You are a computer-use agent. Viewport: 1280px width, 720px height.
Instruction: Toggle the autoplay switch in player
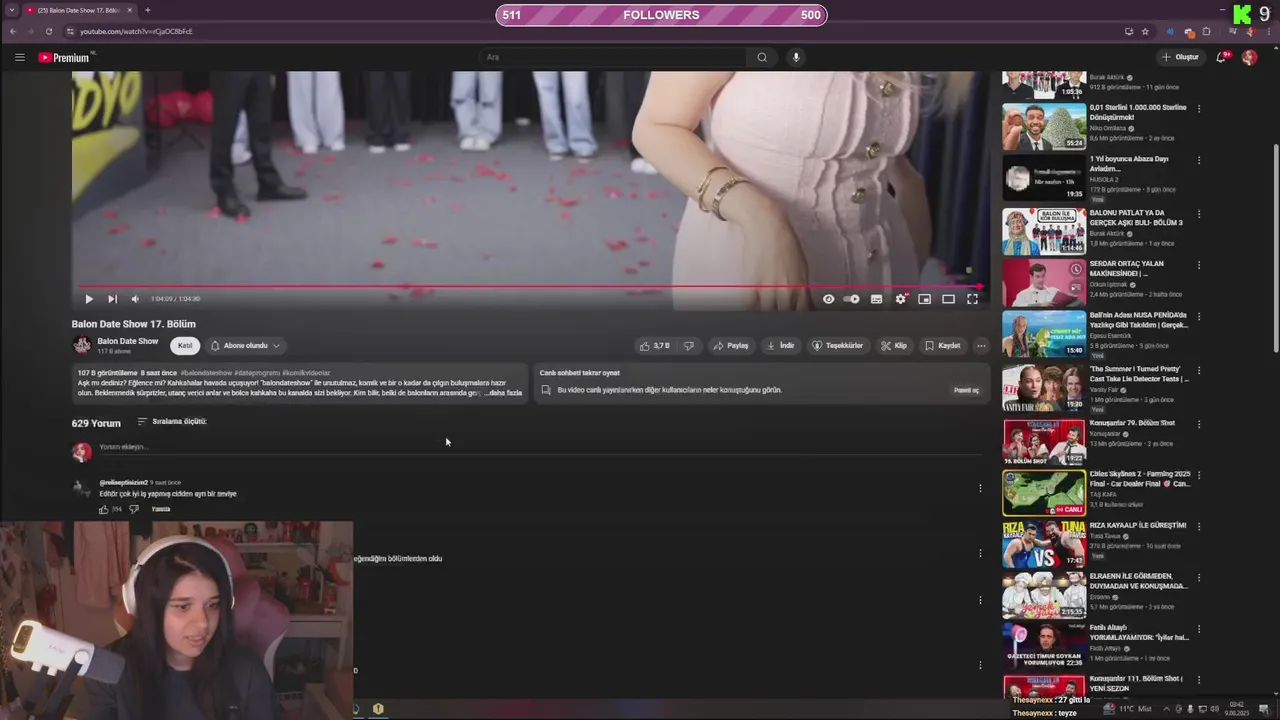852,299
